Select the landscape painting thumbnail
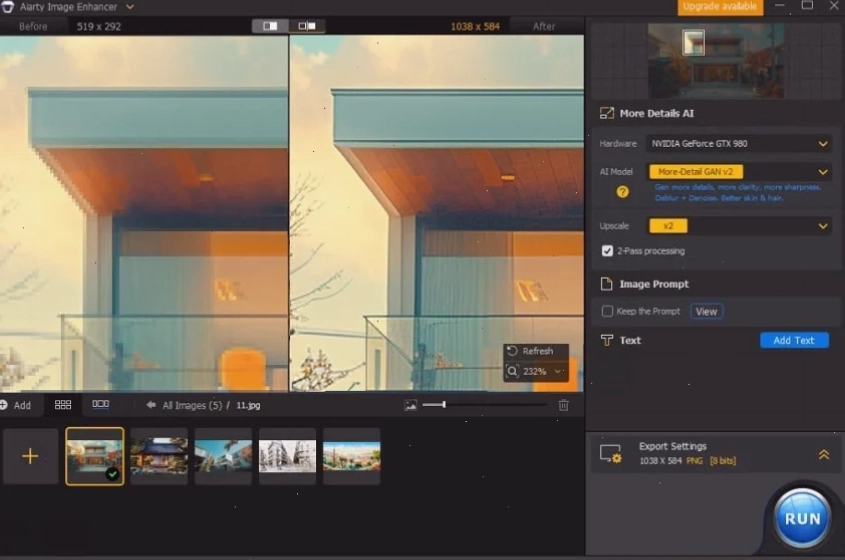 [351, 457]
